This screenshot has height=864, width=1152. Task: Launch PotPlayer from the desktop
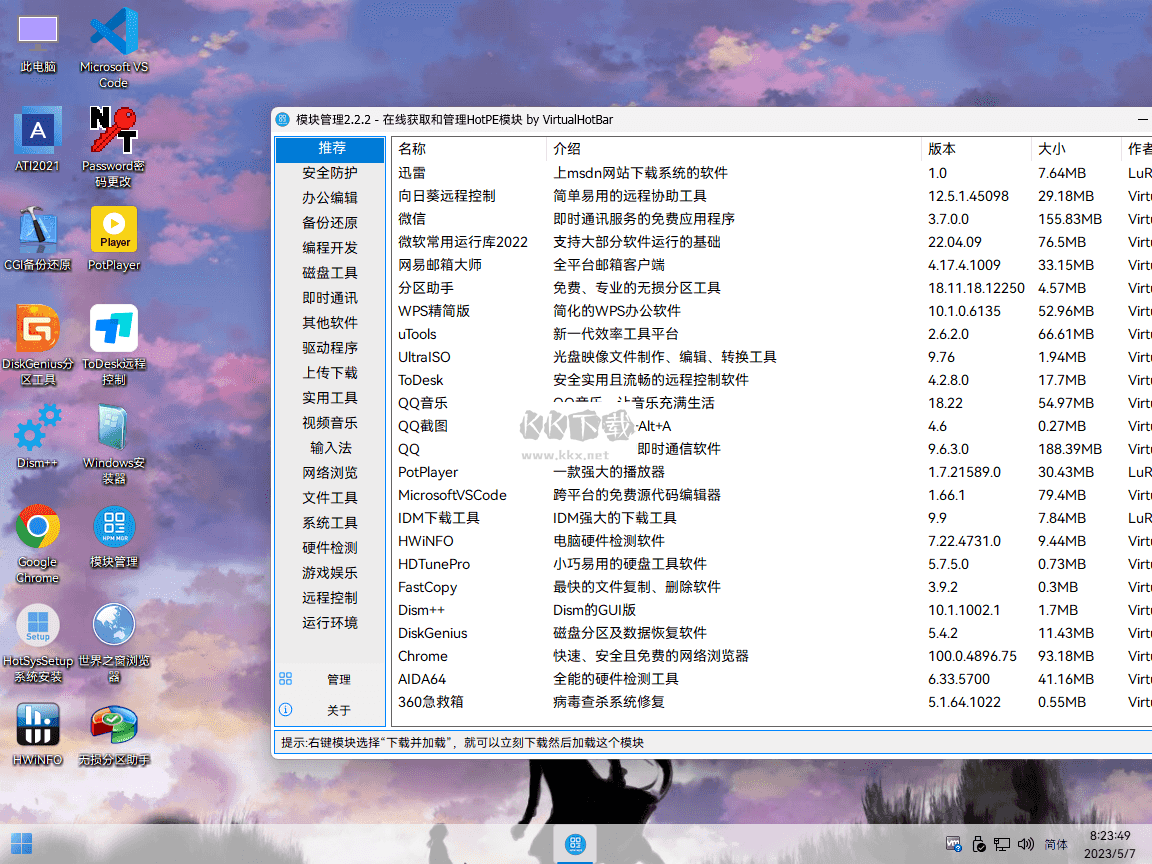point(114,231)
